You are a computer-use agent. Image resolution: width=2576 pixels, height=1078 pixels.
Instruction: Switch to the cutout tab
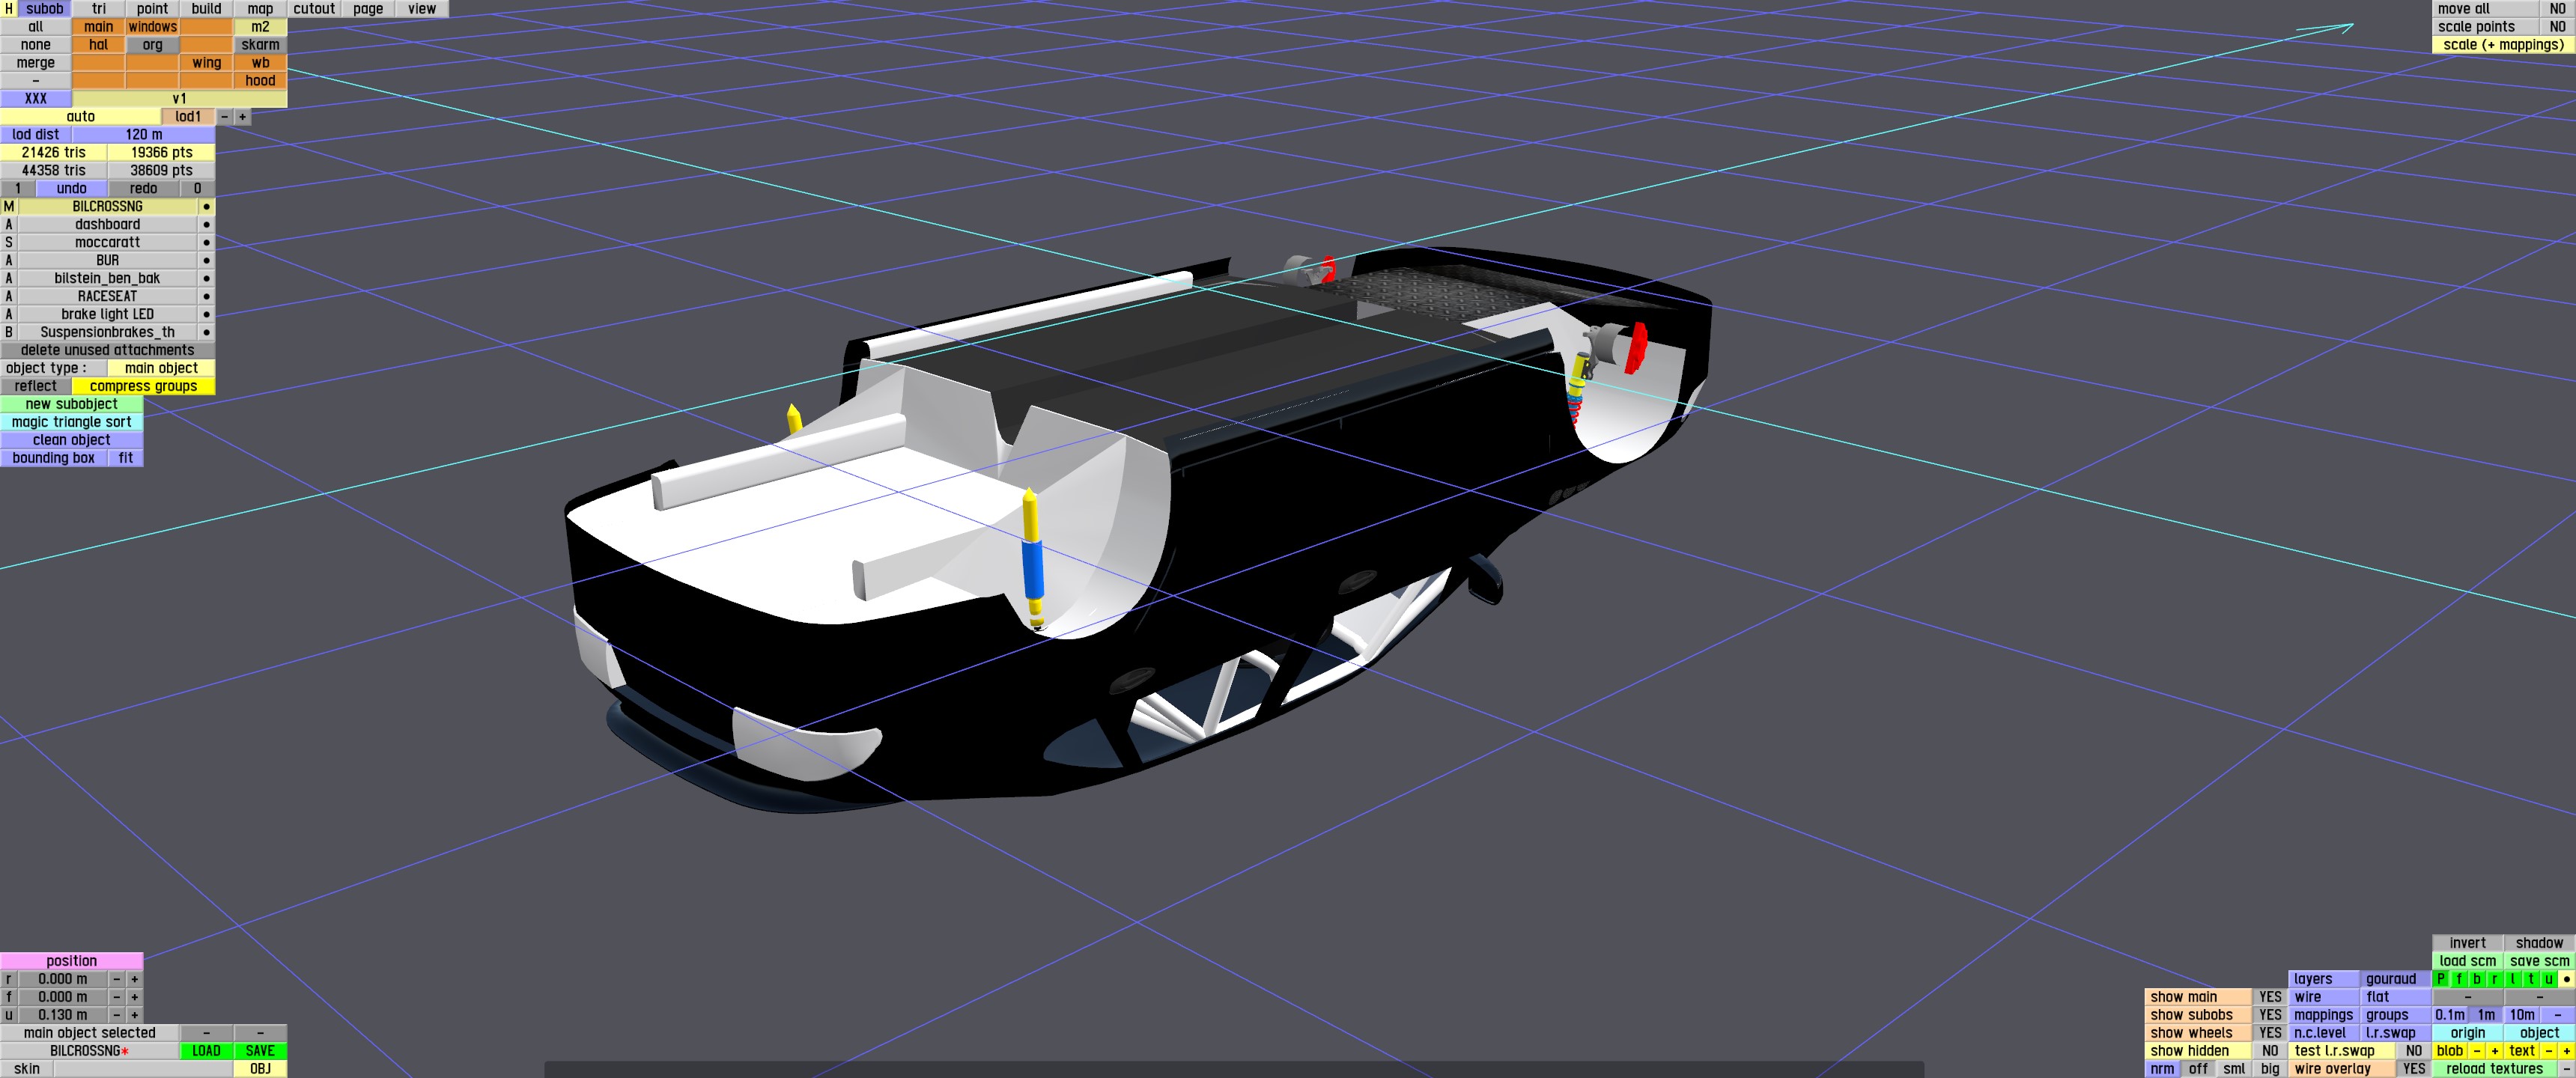[314, 9]
